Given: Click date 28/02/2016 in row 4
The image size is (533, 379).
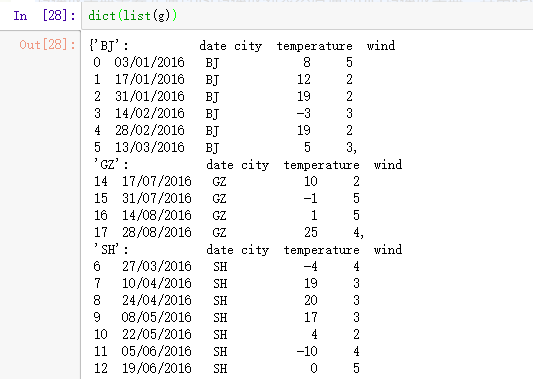Looking at the screenshot, I should (x=149, y=130).
